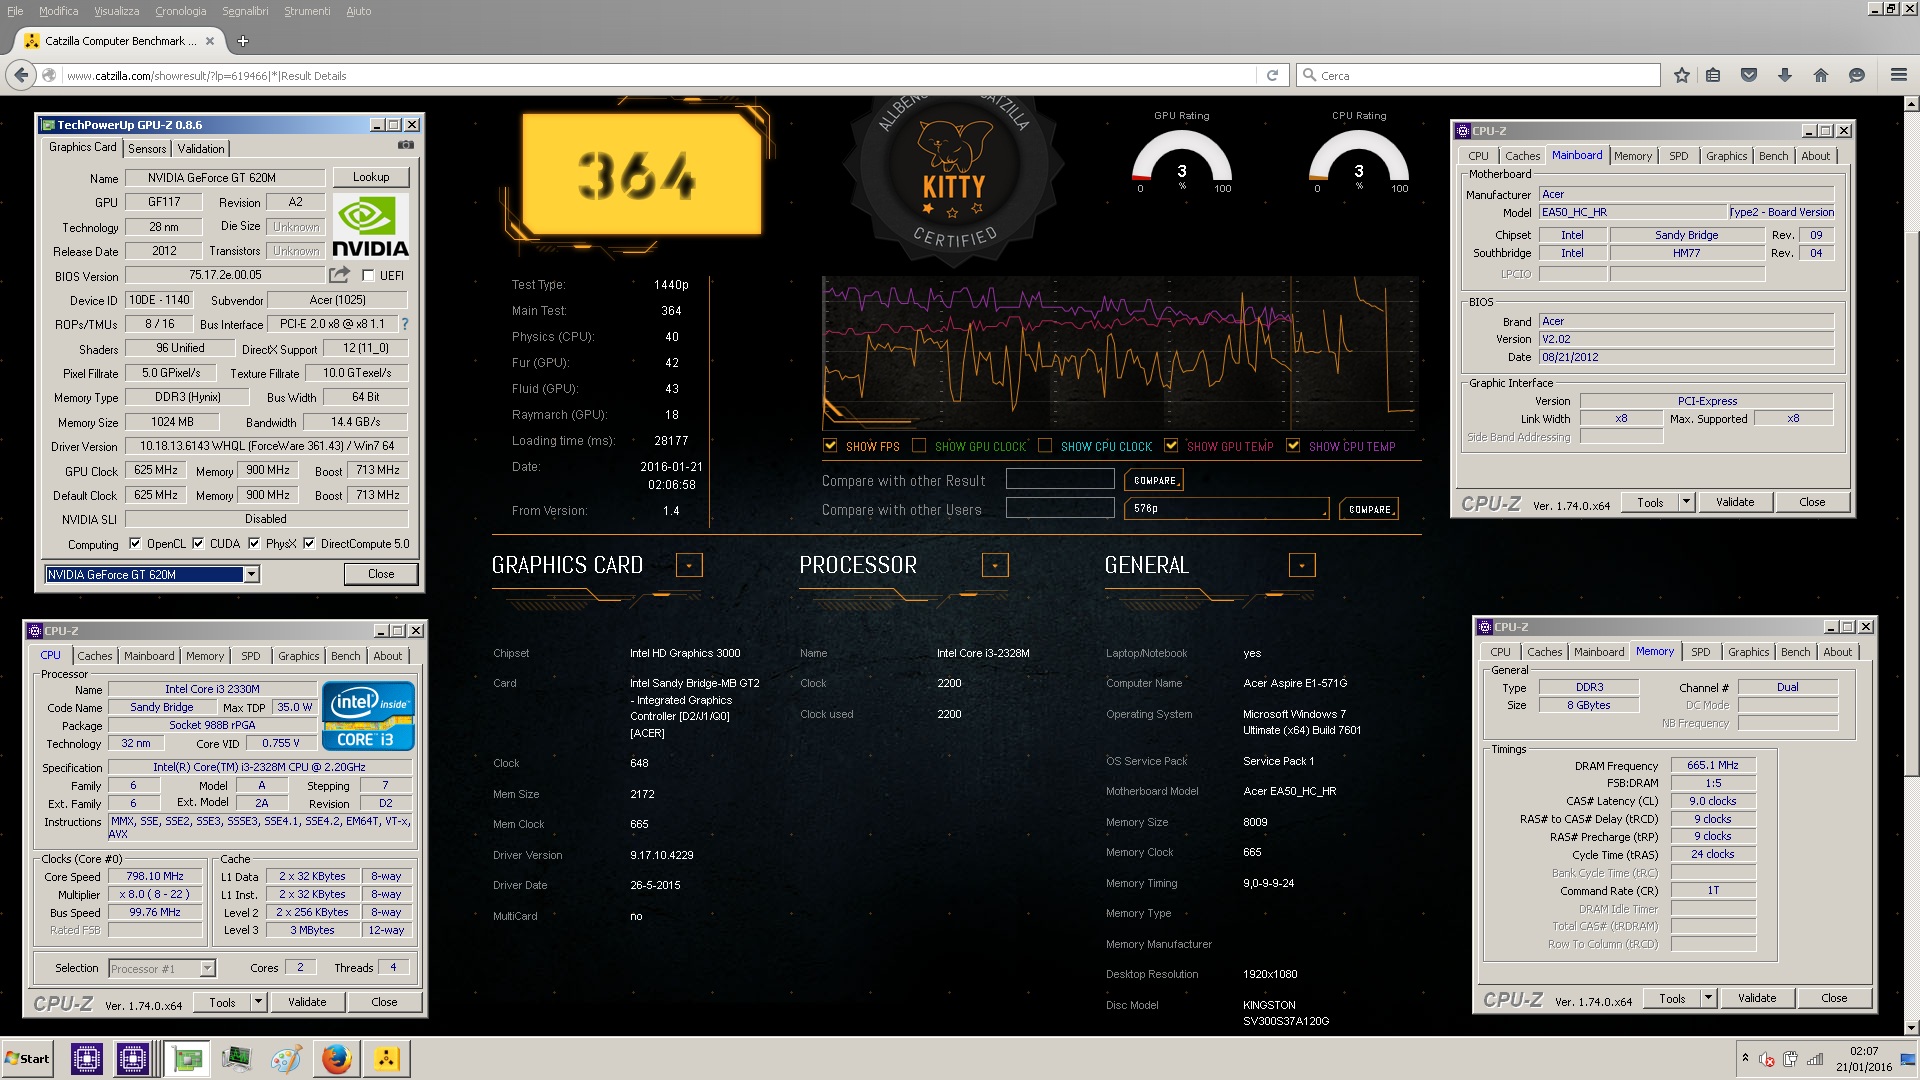This screenshot has height=1080, width=1920.
Task: Reload the Catzilla result page
Action: [1272, 75]
